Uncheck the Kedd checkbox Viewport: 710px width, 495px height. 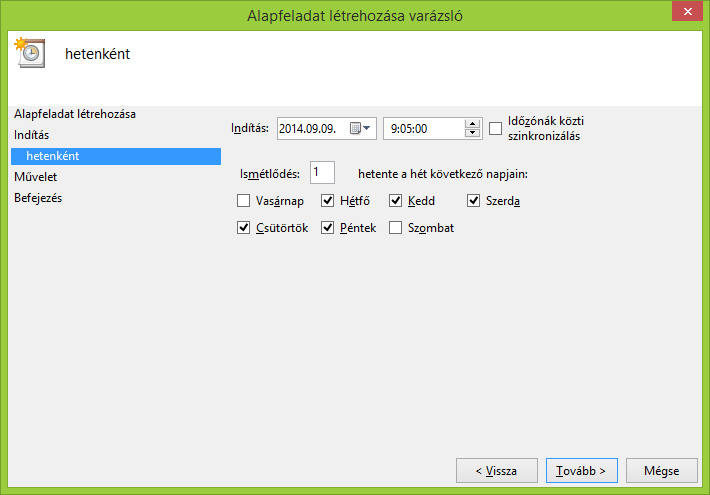396,201
